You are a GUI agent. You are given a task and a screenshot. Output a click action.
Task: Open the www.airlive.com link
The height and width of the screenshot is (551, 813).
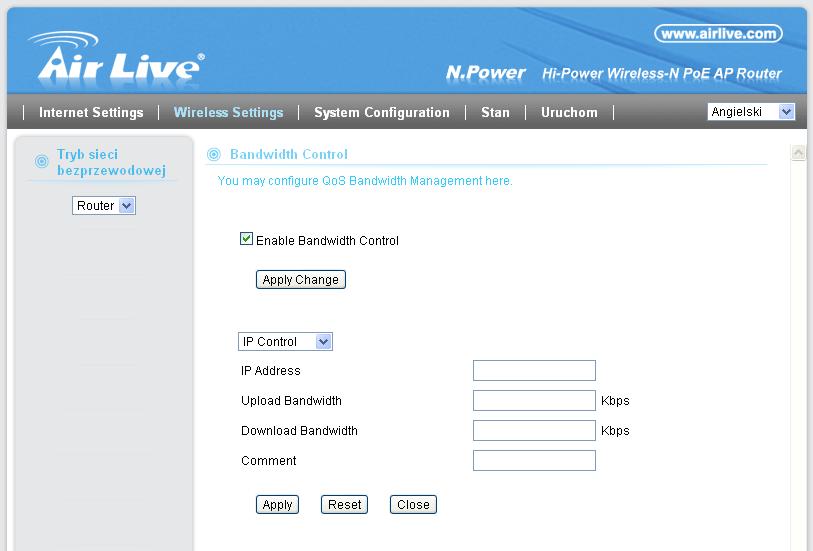[719, 34]
